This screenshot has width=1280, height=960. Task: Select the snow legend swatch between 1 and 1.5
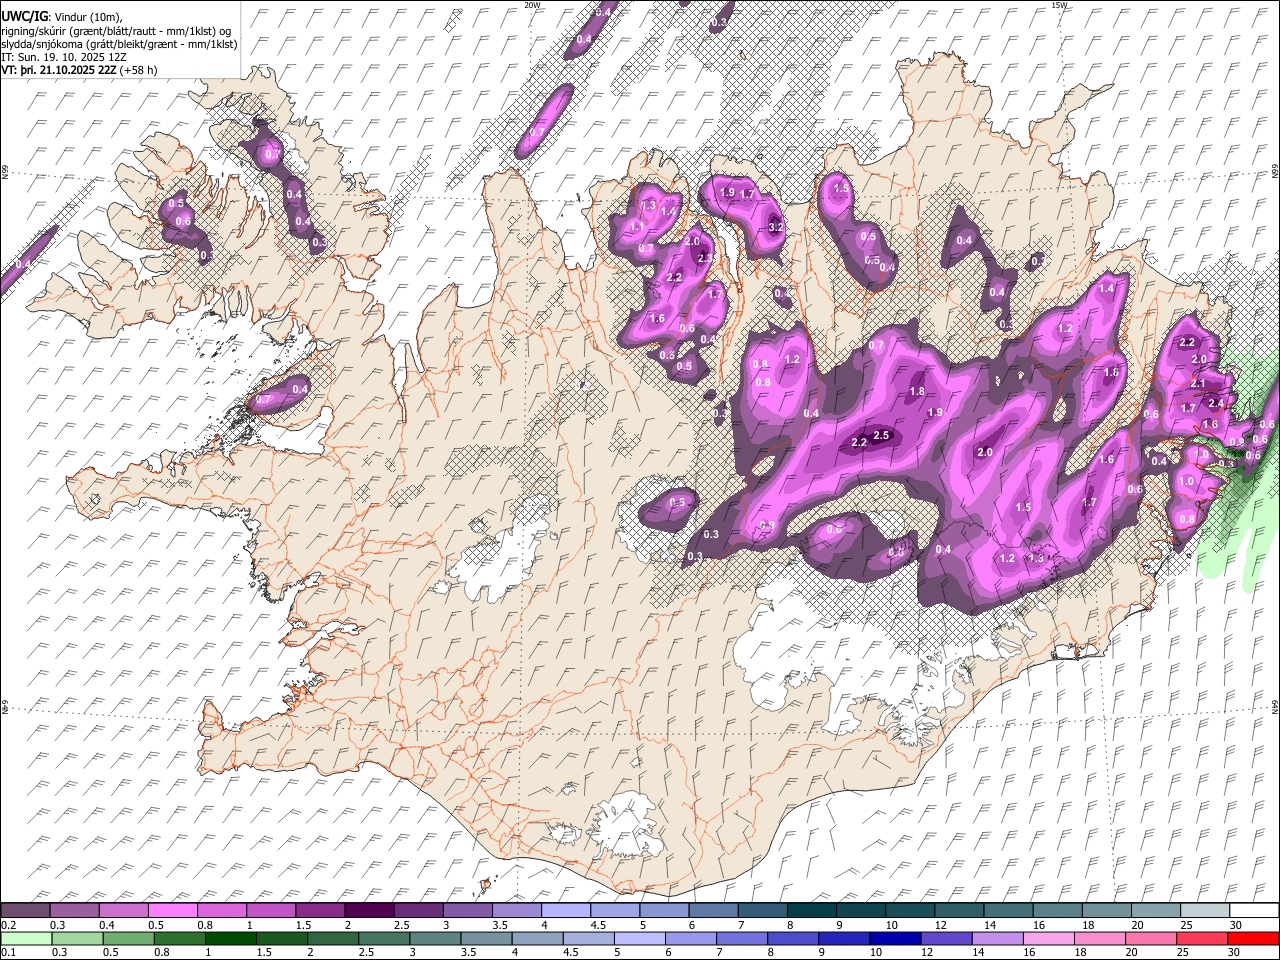pyautogui.click(x=271, y=911)
